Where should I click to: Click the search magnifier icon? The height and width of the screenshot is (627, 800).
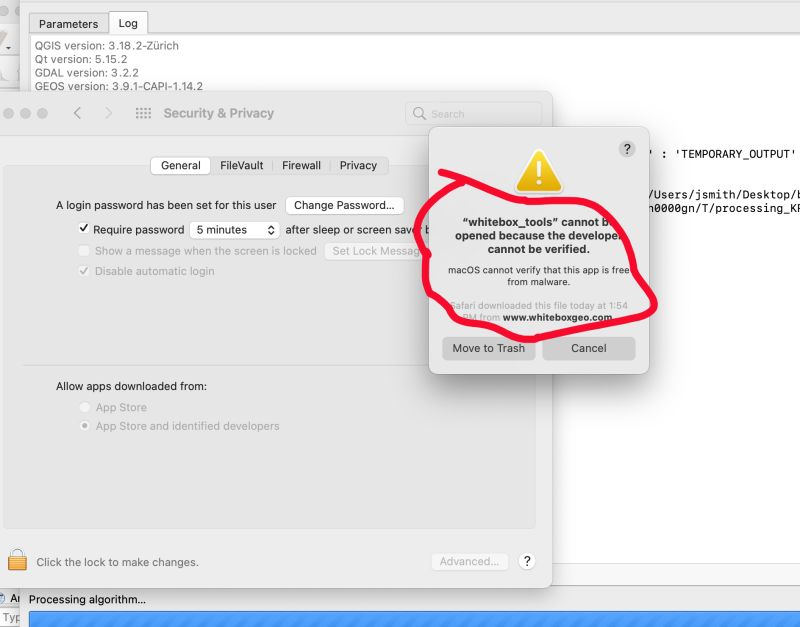(x=419, y=113)
